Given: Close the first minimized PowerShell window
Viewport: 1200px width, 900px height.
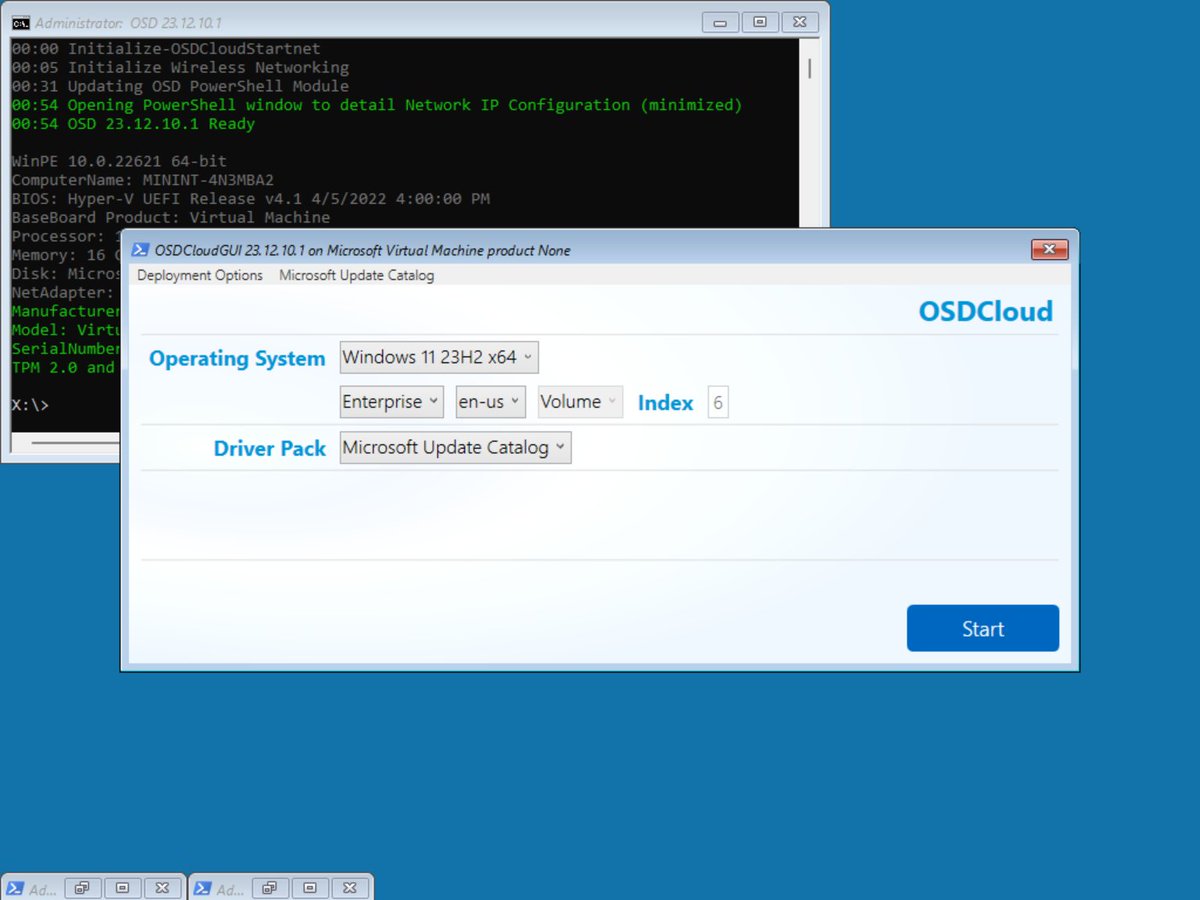Looking at the screenshot, I should pos(162,887).
